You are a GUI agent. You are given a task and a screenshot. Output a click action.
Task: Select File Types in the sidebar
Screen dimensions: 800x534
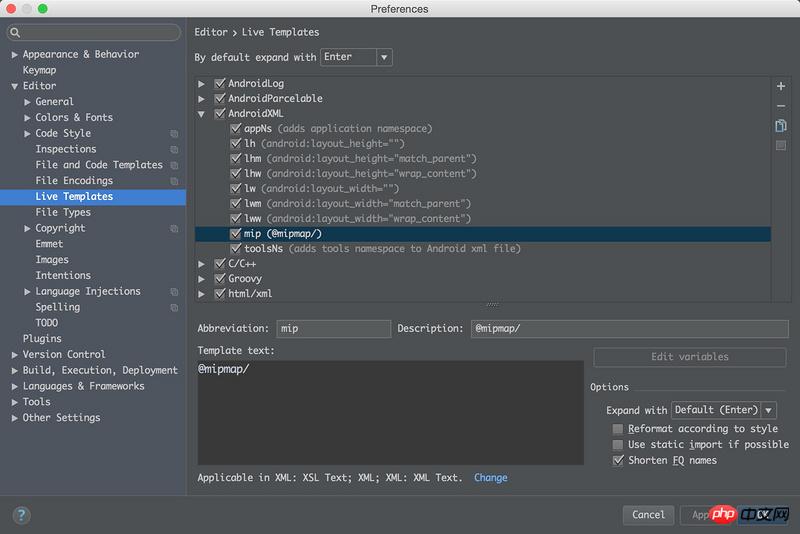[63, 212]
